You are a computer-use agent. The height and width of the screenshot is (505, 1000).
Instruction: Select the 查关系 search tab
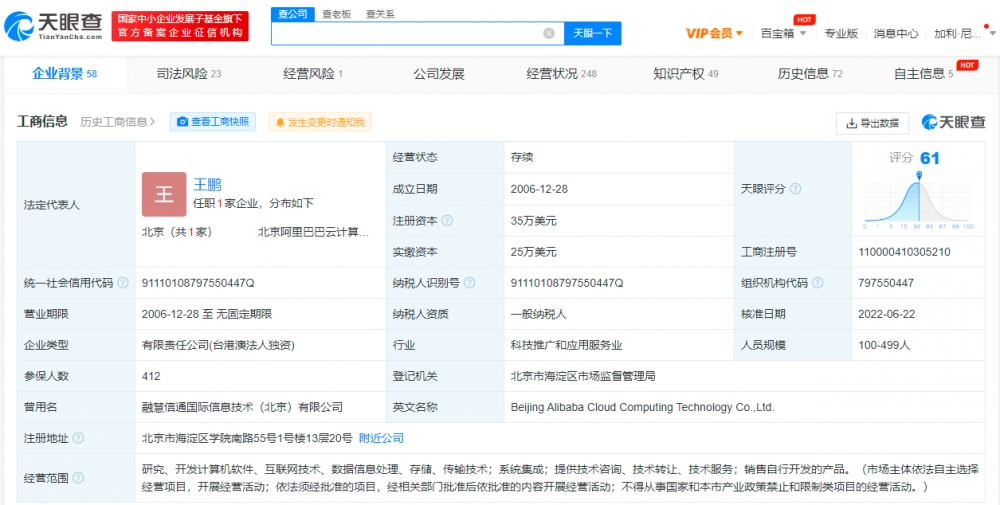coord(380,14)
